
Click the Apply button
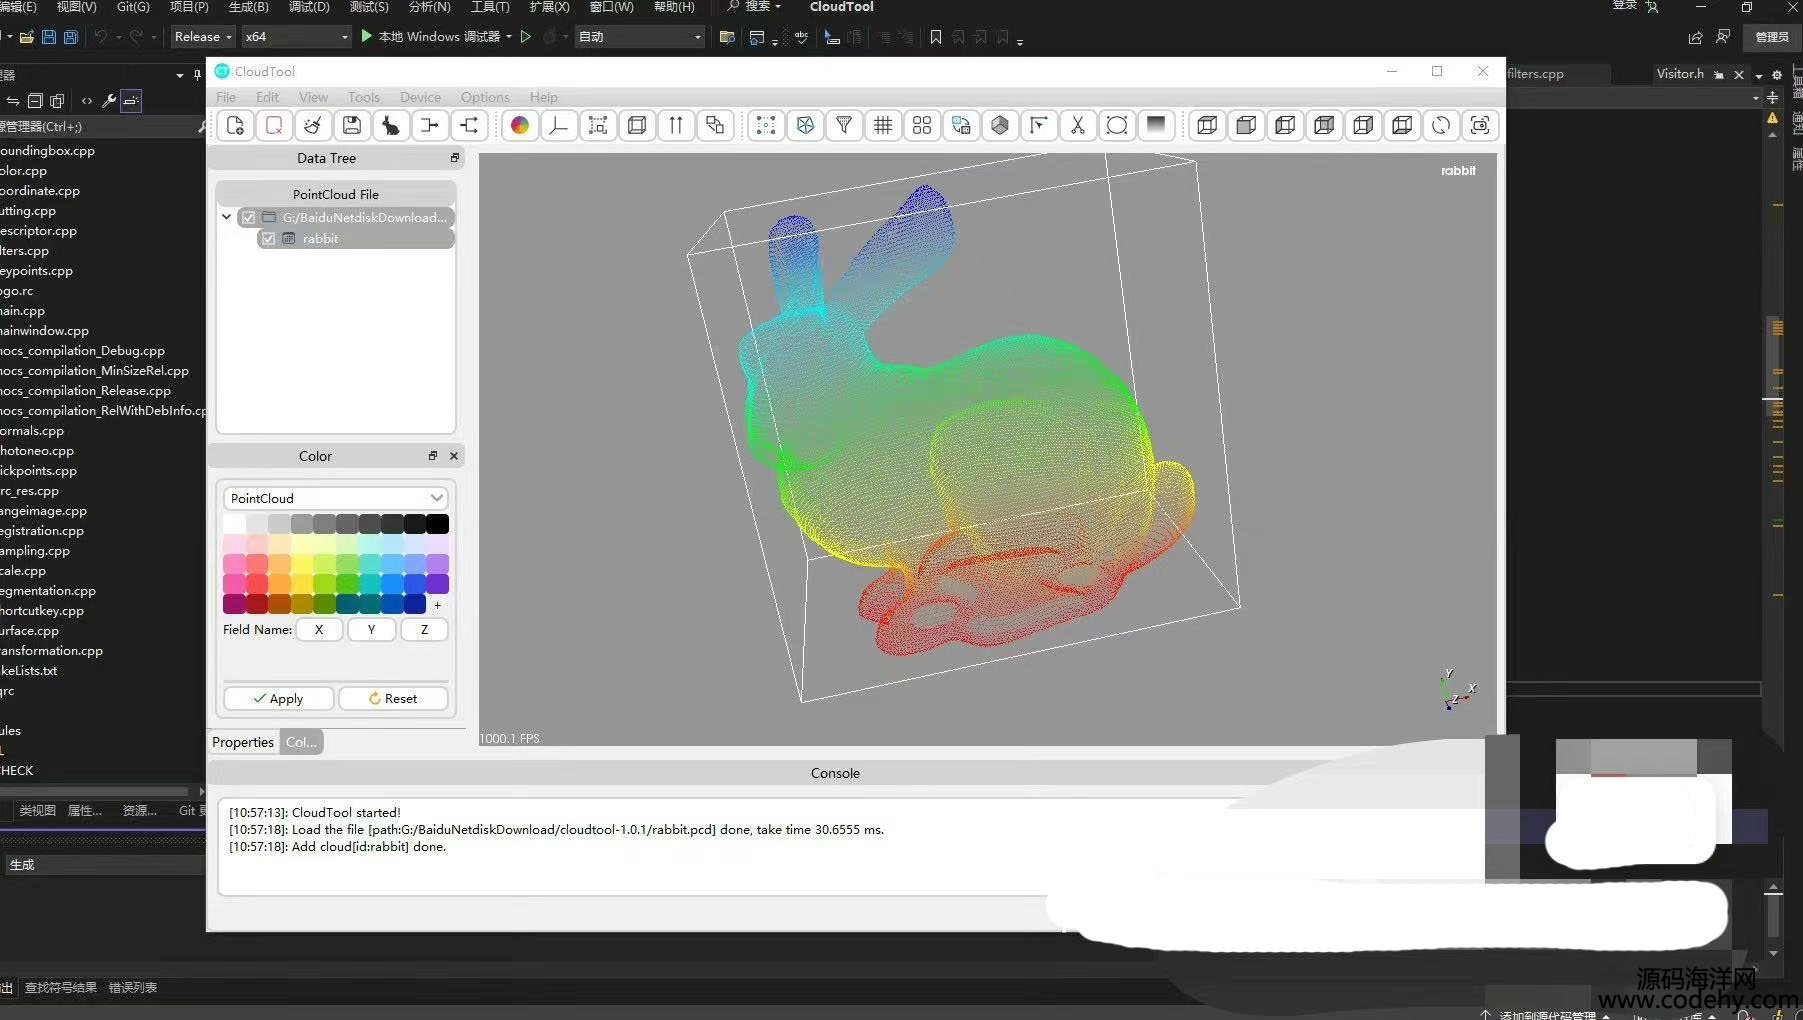coord(278,699)
